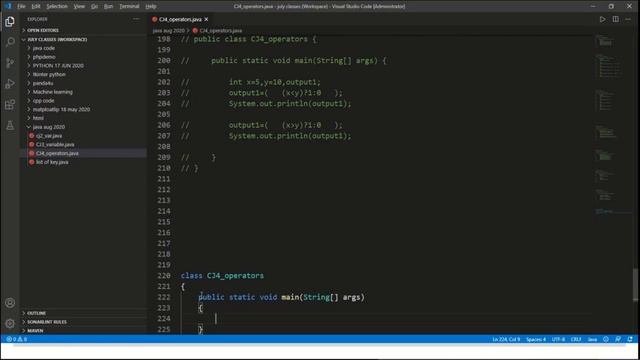This screenshot has width=640, height=360.
Task: Select the CJ4_operators.java editor tab
Action: [x=180, y=19]
